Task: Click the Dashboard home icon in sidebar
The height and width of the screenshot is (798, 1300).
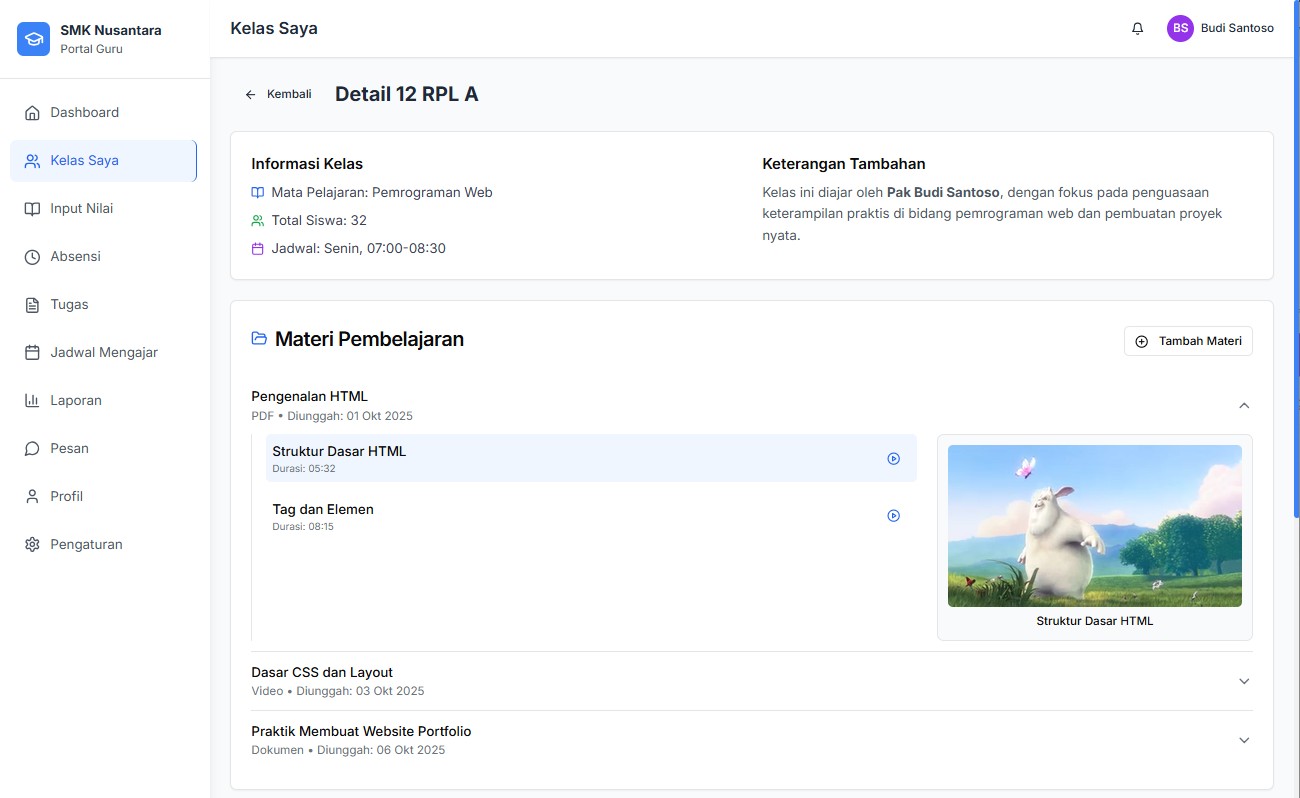Action: 32,113
